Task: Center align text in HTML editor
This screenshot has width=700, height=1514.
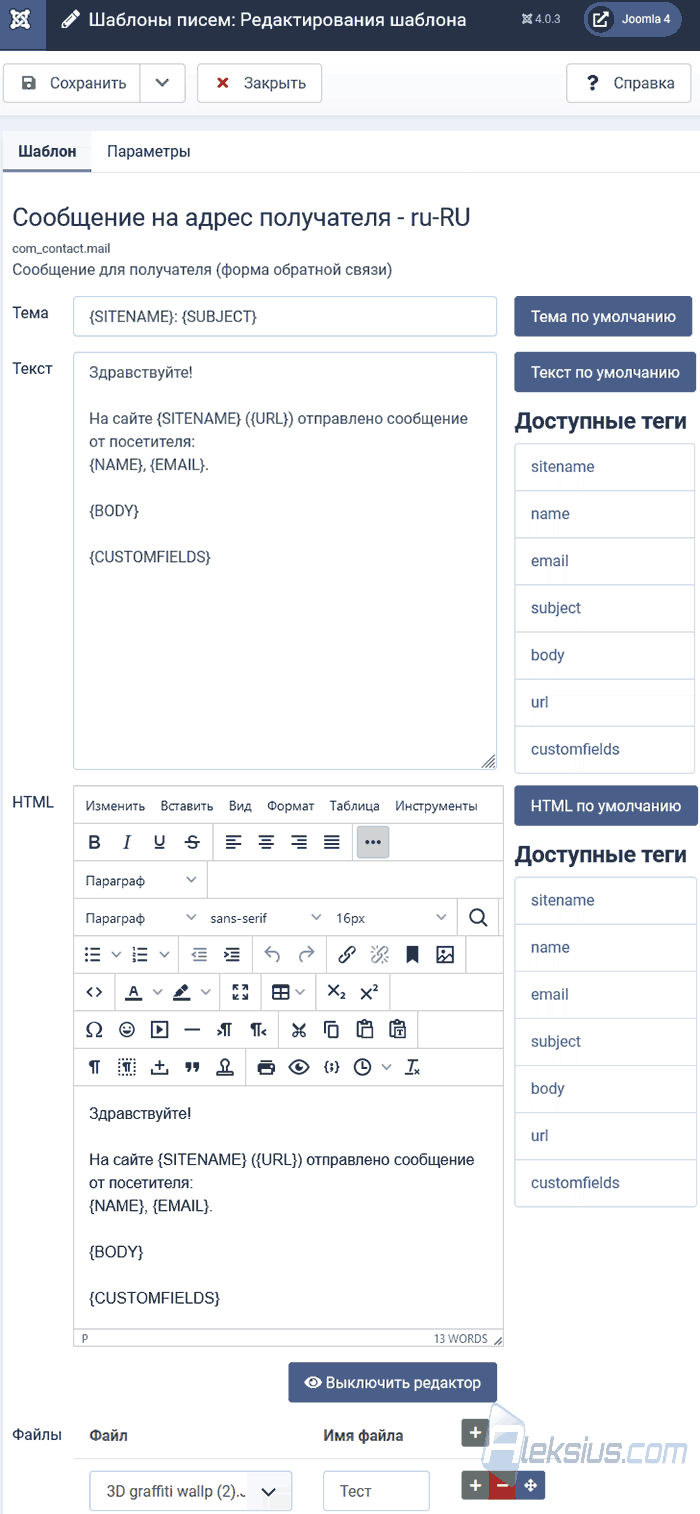Action: [266, 842]
